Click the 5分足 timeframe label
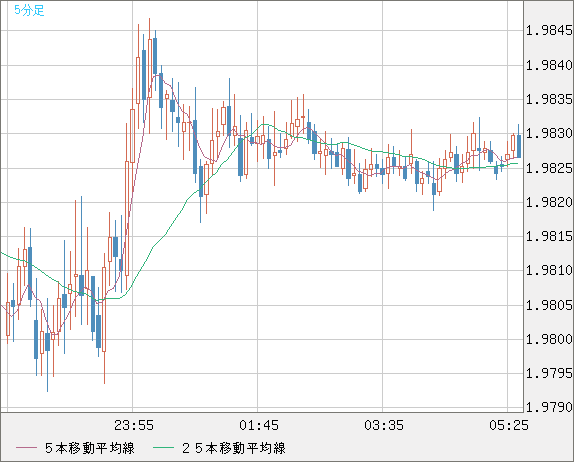 point(29,10)
